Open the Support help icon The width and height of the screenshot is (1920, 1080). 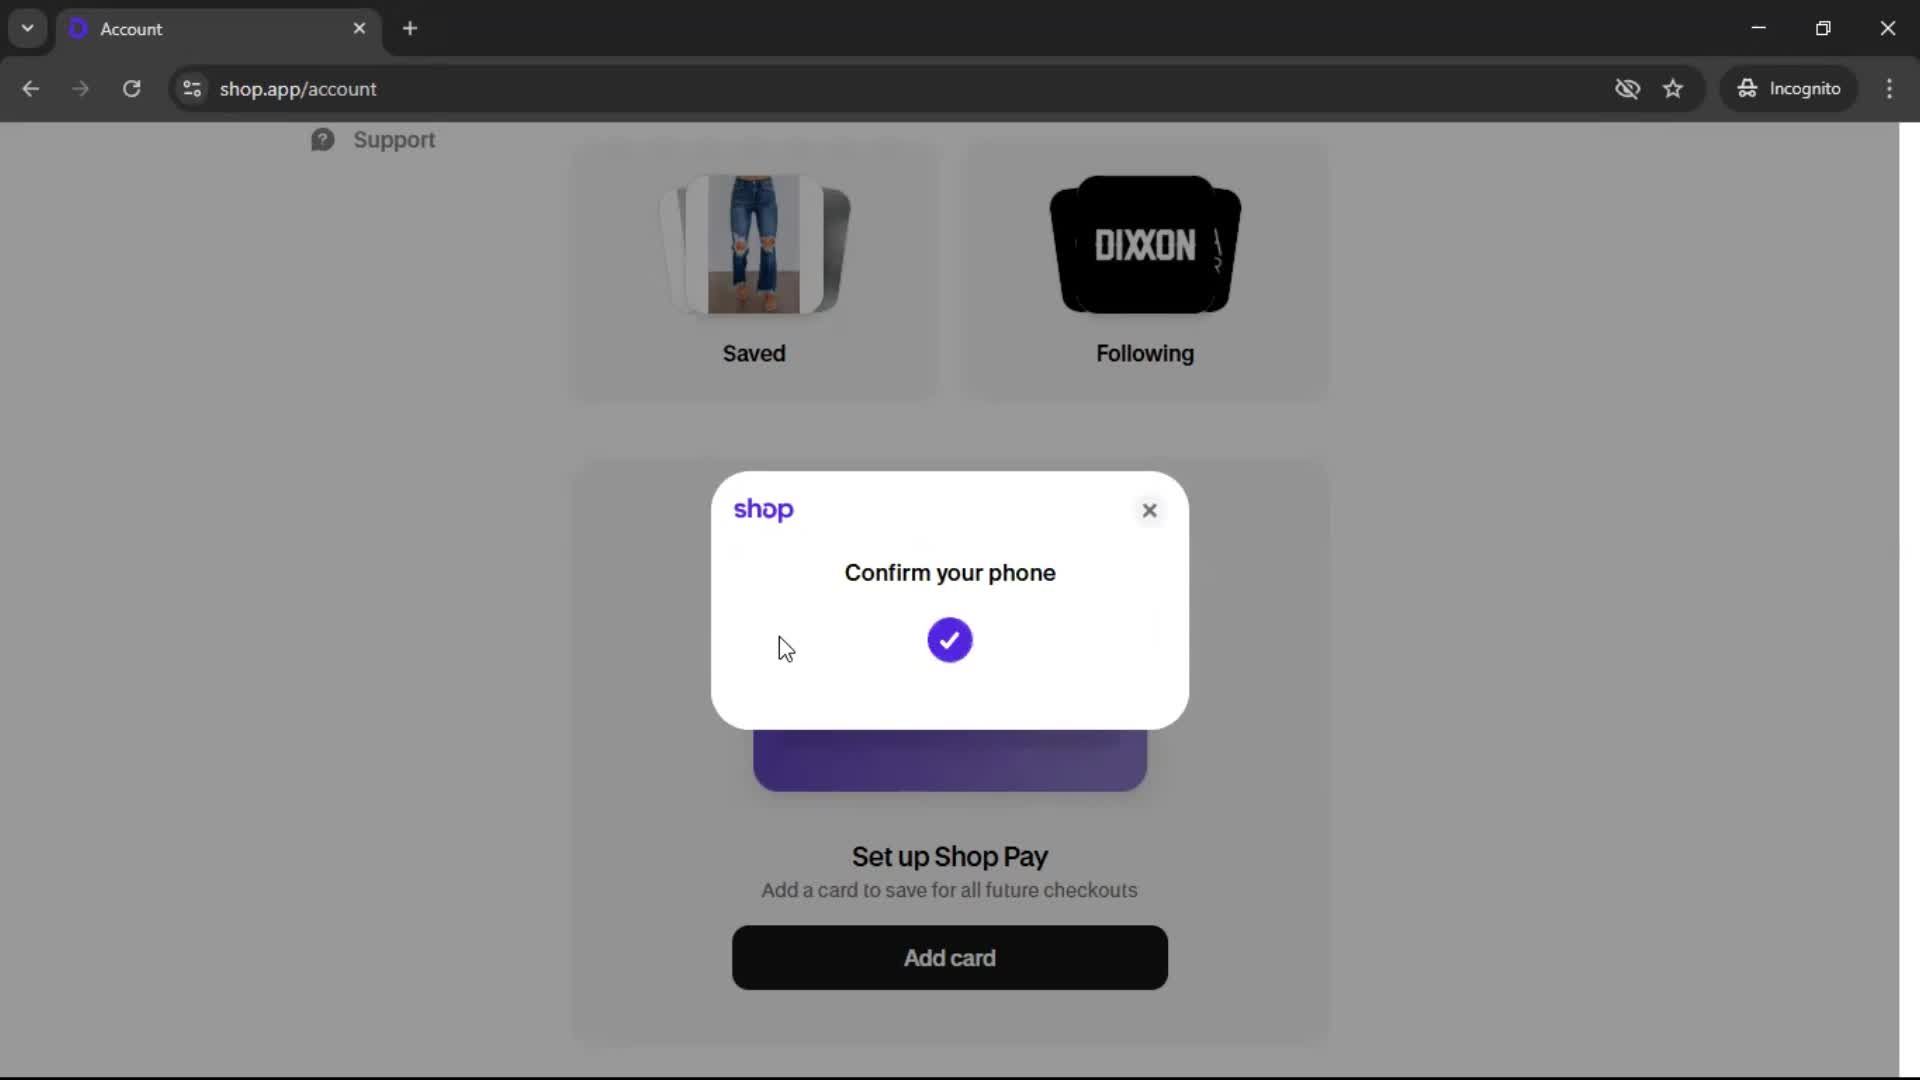point(322,140)
